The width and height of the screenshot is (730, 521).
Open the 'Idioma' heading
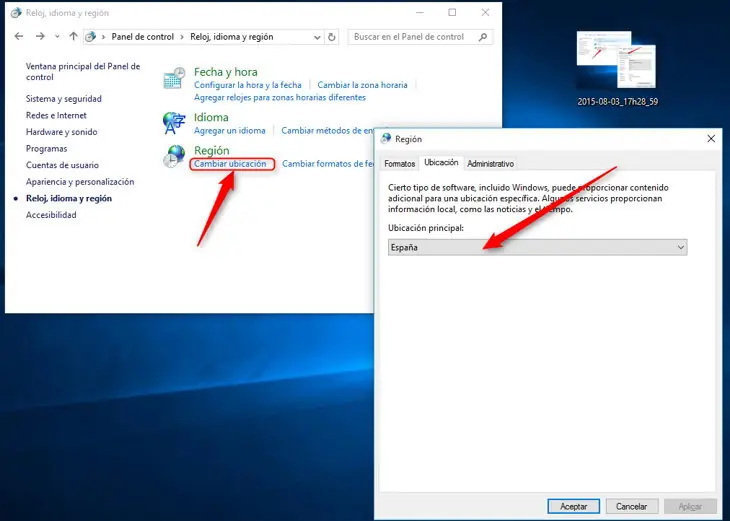tap(211, 117)
